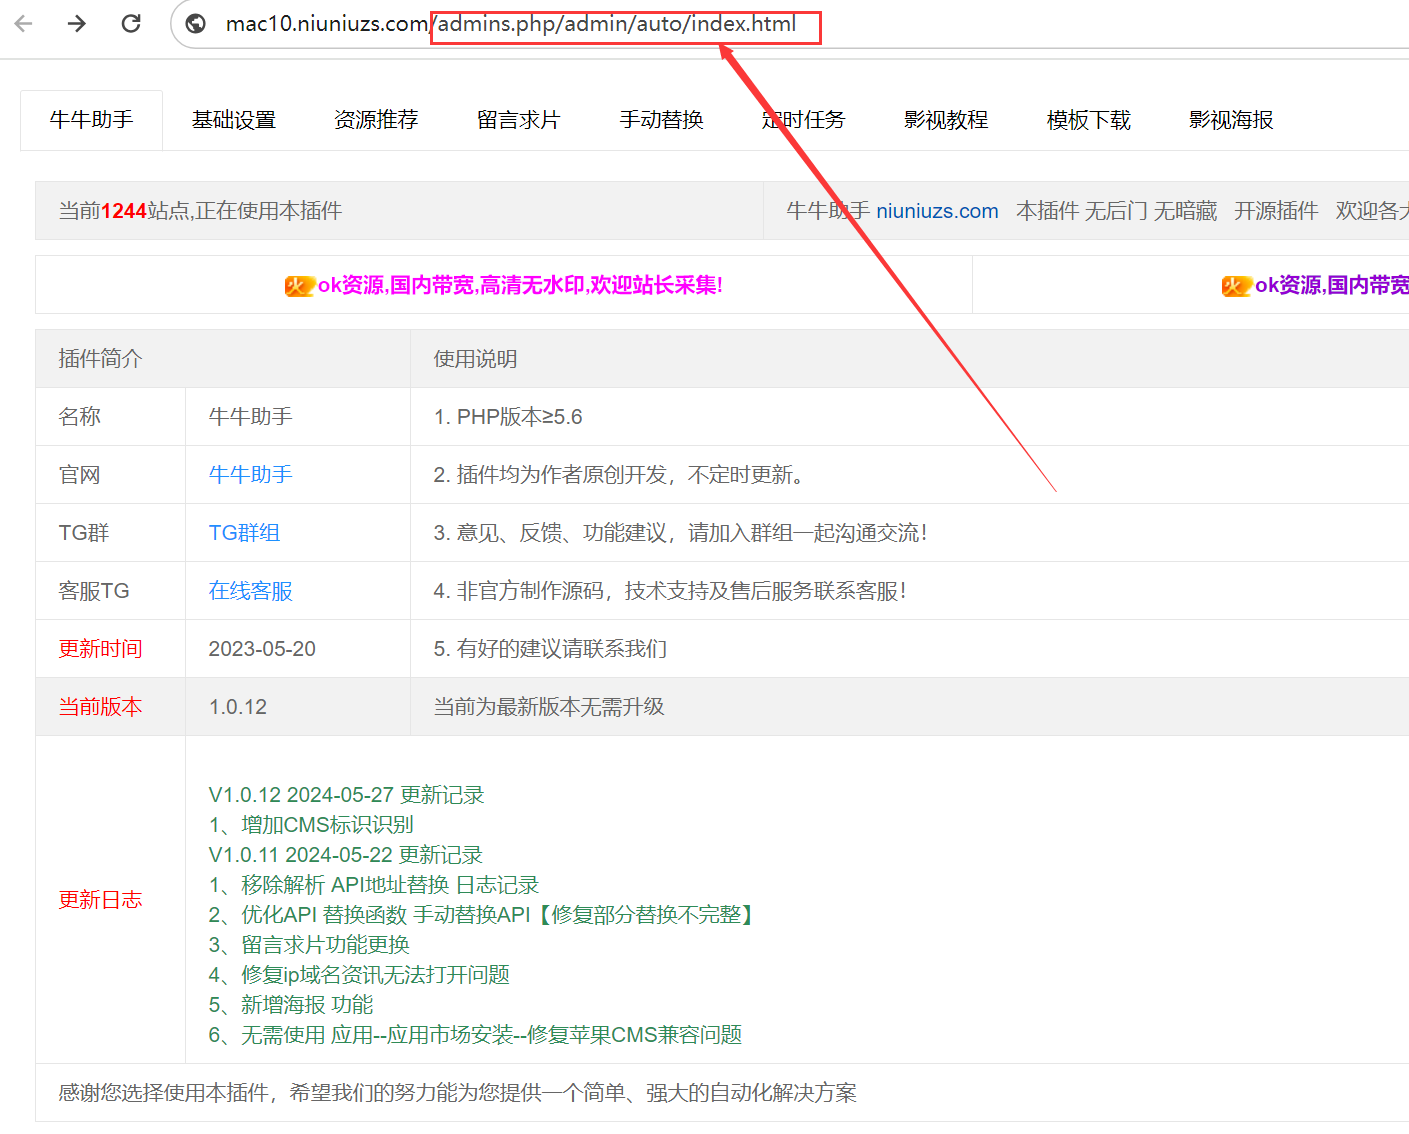This screenshot has width=1409, height=1134.
Task: Go to the 手动替换 tab
Action: coord(661,120)
